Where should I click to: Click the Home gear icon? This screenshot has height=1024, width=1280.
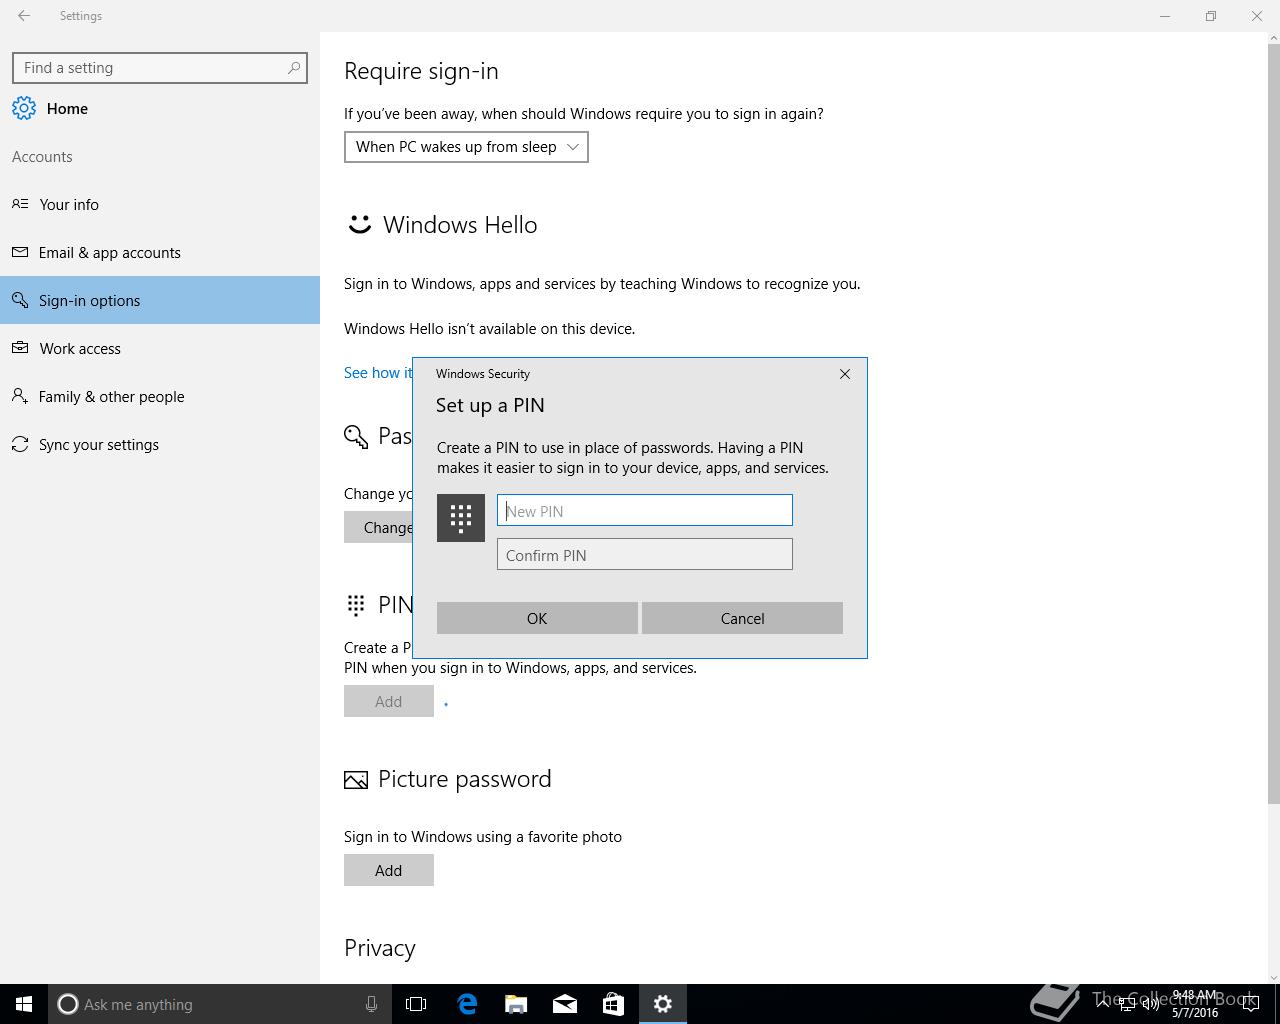coord(24,108)
